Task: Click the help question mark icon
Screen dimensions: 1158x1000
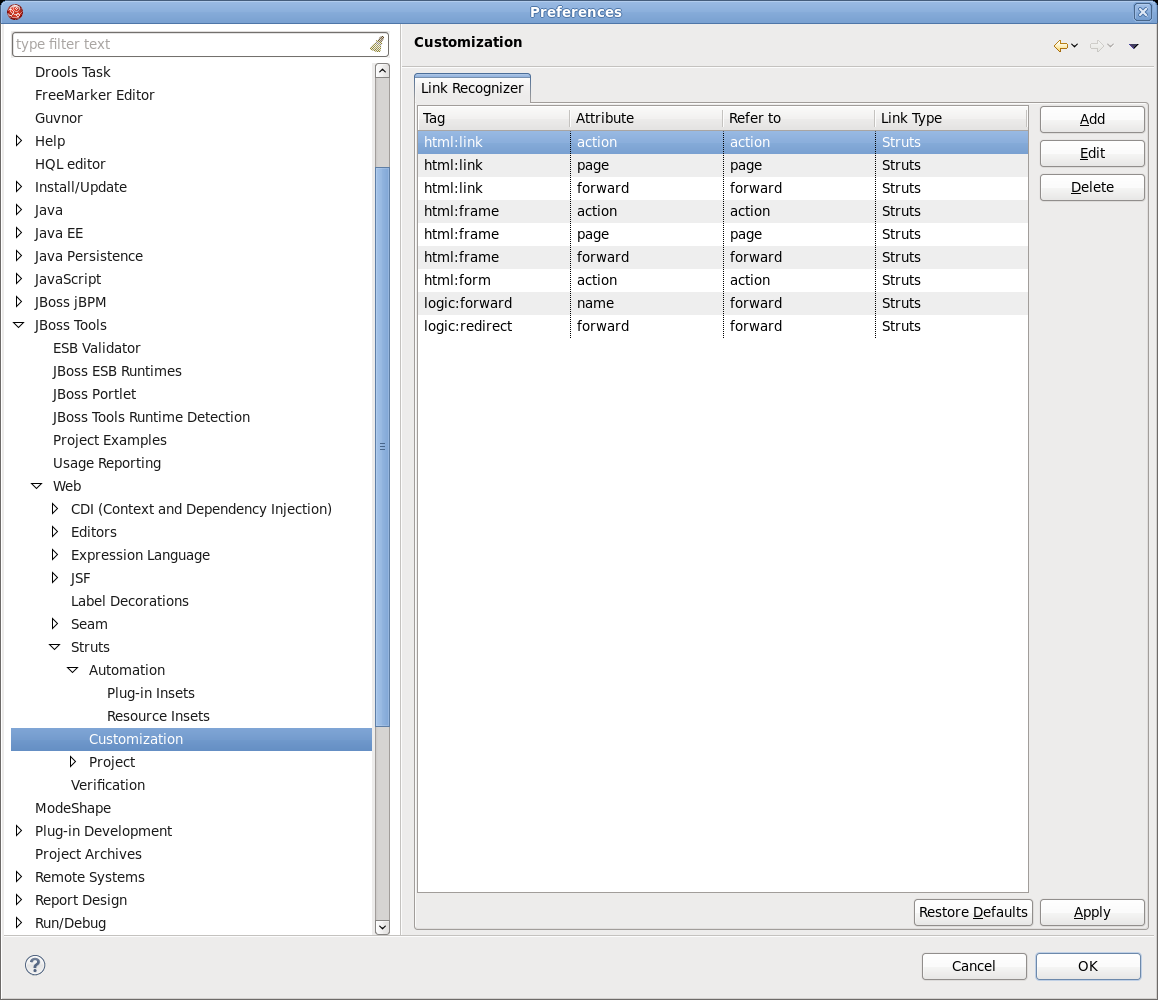Action: click(35, 965)
